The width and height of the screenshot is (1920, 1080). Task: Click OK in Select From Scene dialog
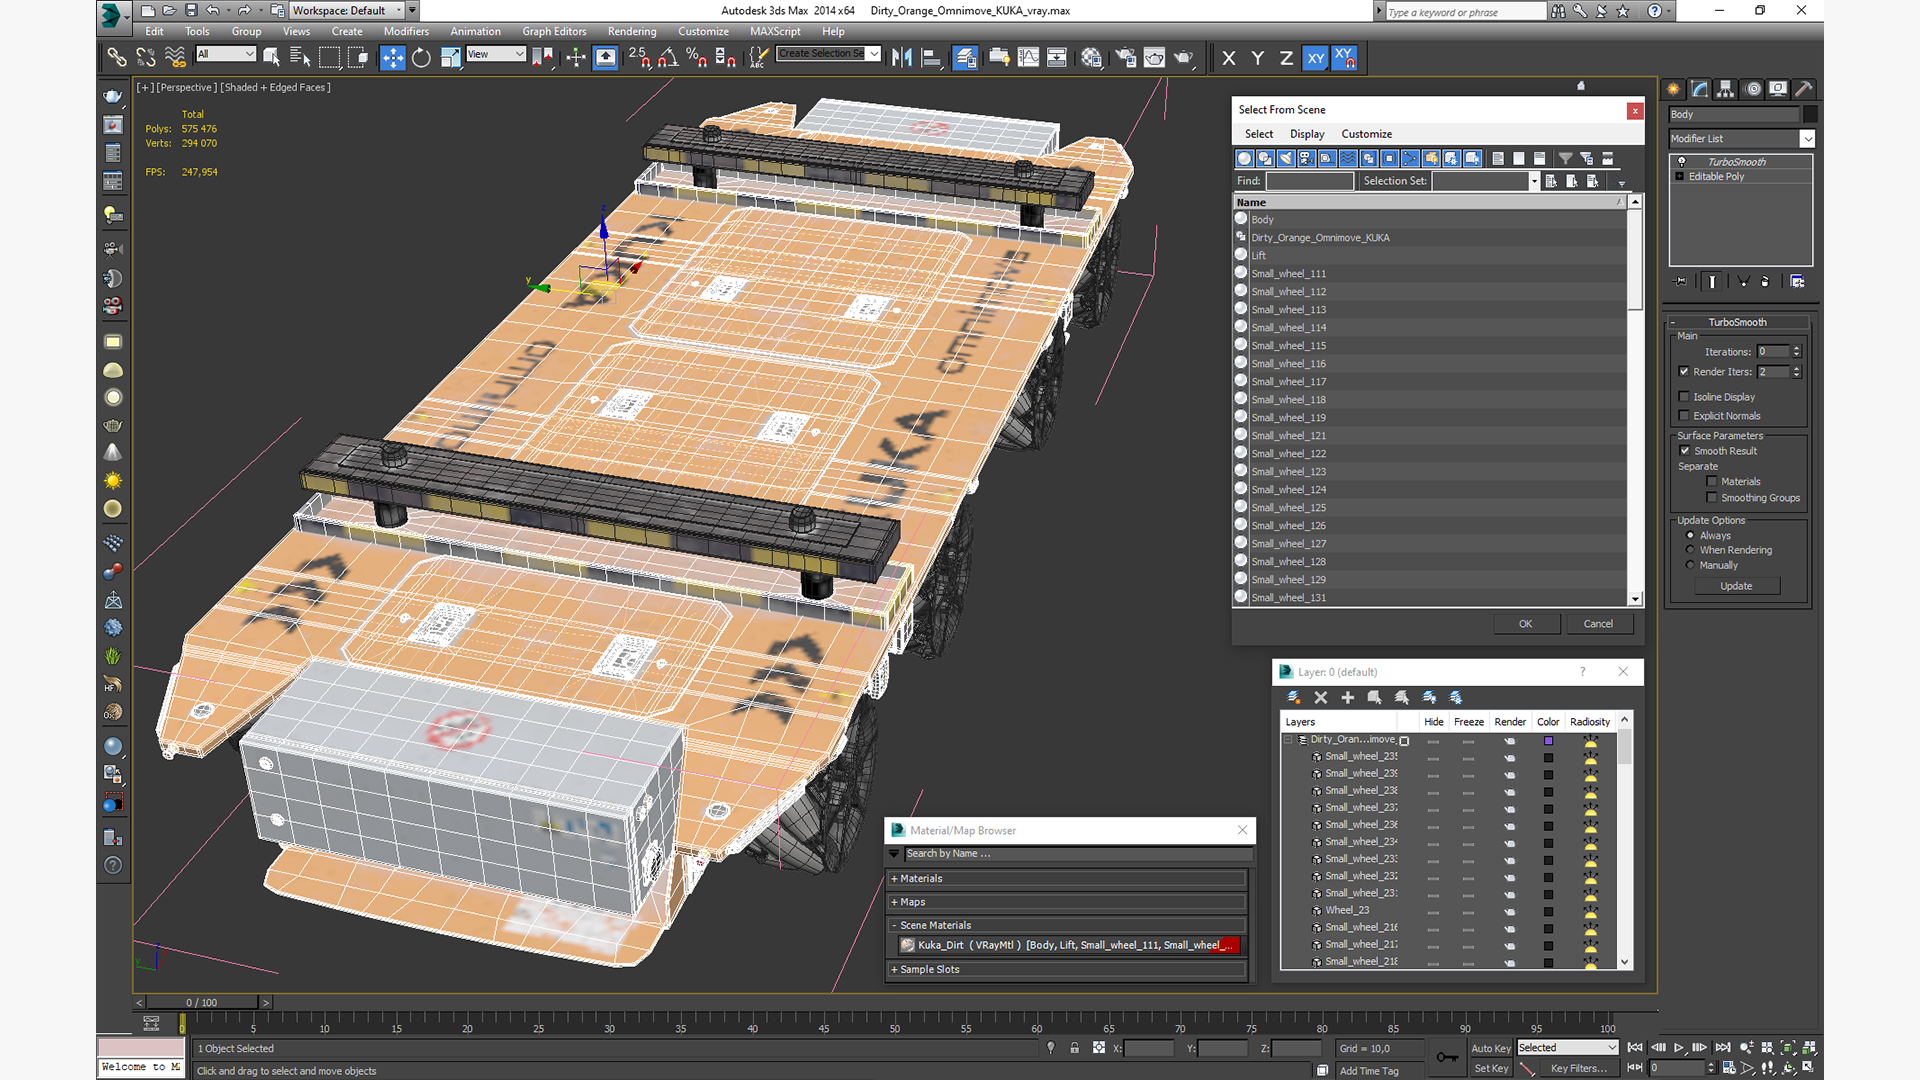[1525, 623]
